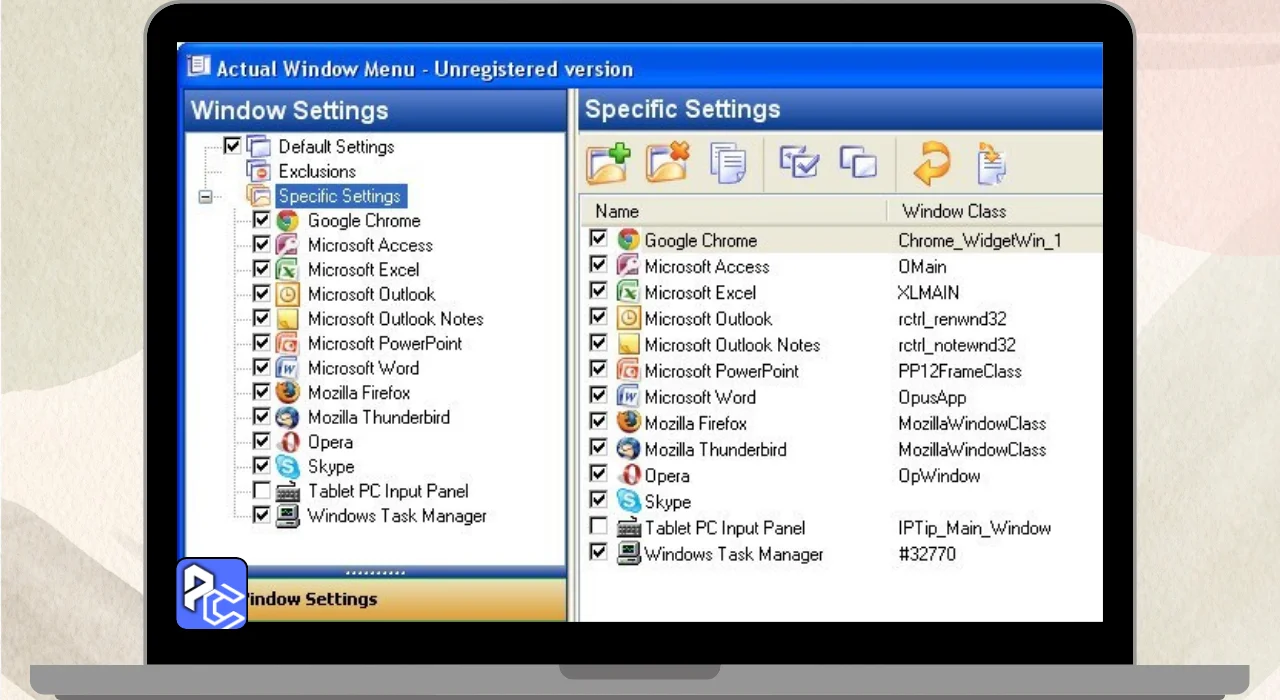
Task: Click the document with orange arrow toolbar icon
Action: point(991,164)
